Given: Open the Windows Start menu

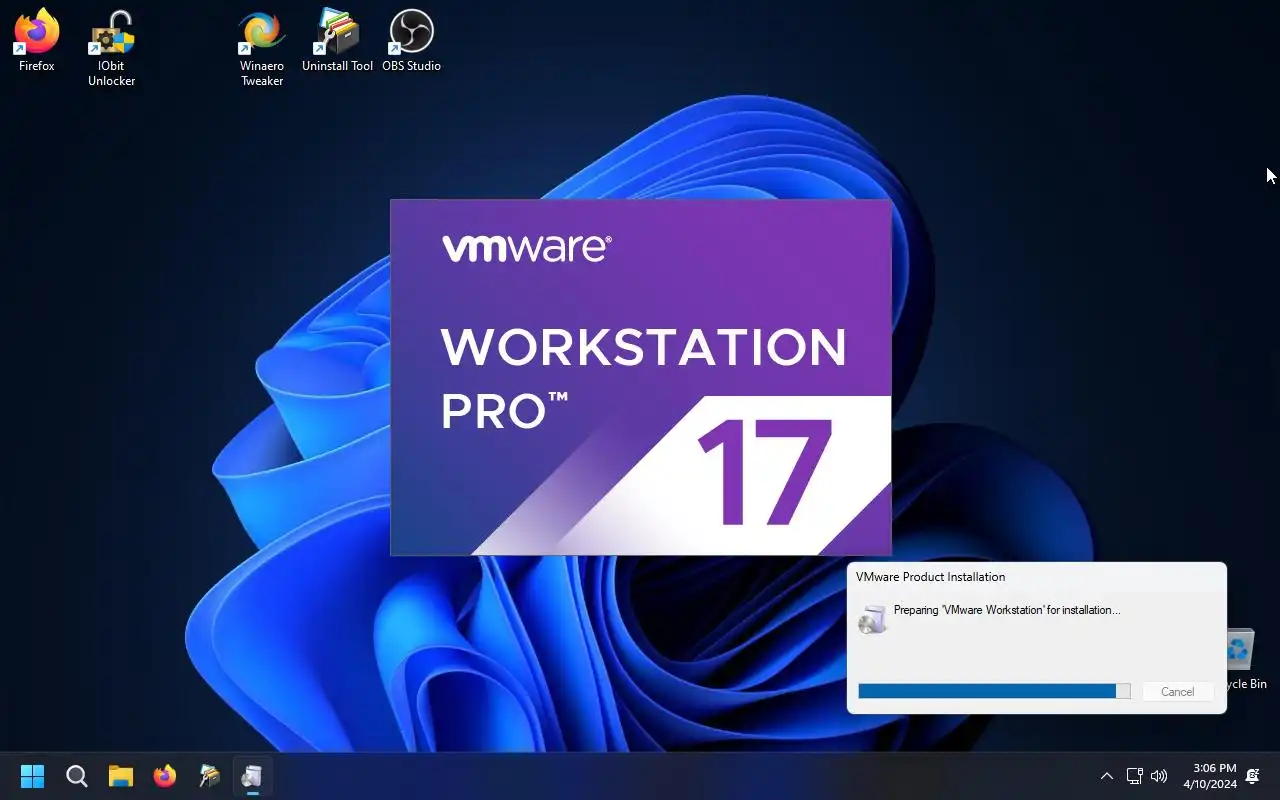Looking at the screenshot, I should (x=32, y=776).
